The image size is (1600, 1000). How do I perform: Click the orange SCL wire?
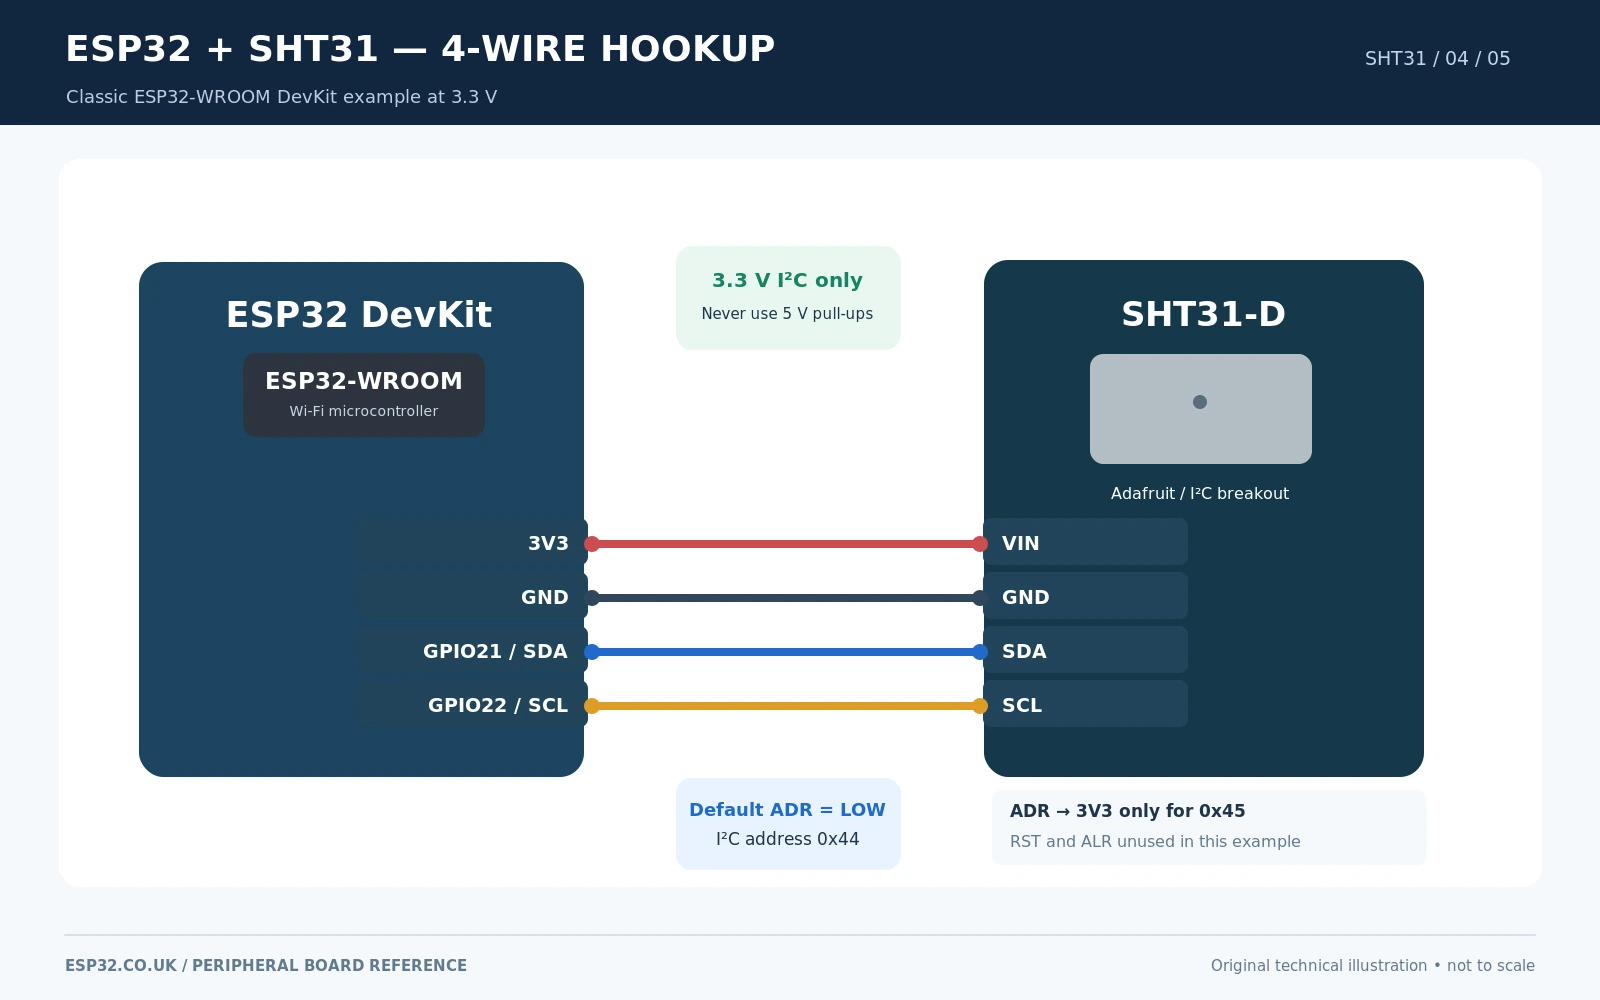(786, 706)
